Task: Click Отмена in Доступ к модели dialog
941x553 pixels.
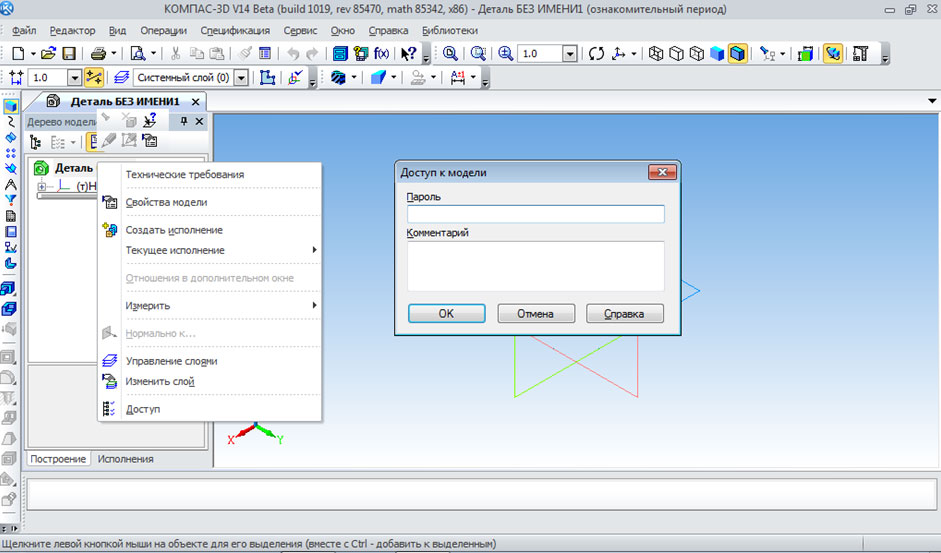Action: pyautogui.click(x=536, y=313)
